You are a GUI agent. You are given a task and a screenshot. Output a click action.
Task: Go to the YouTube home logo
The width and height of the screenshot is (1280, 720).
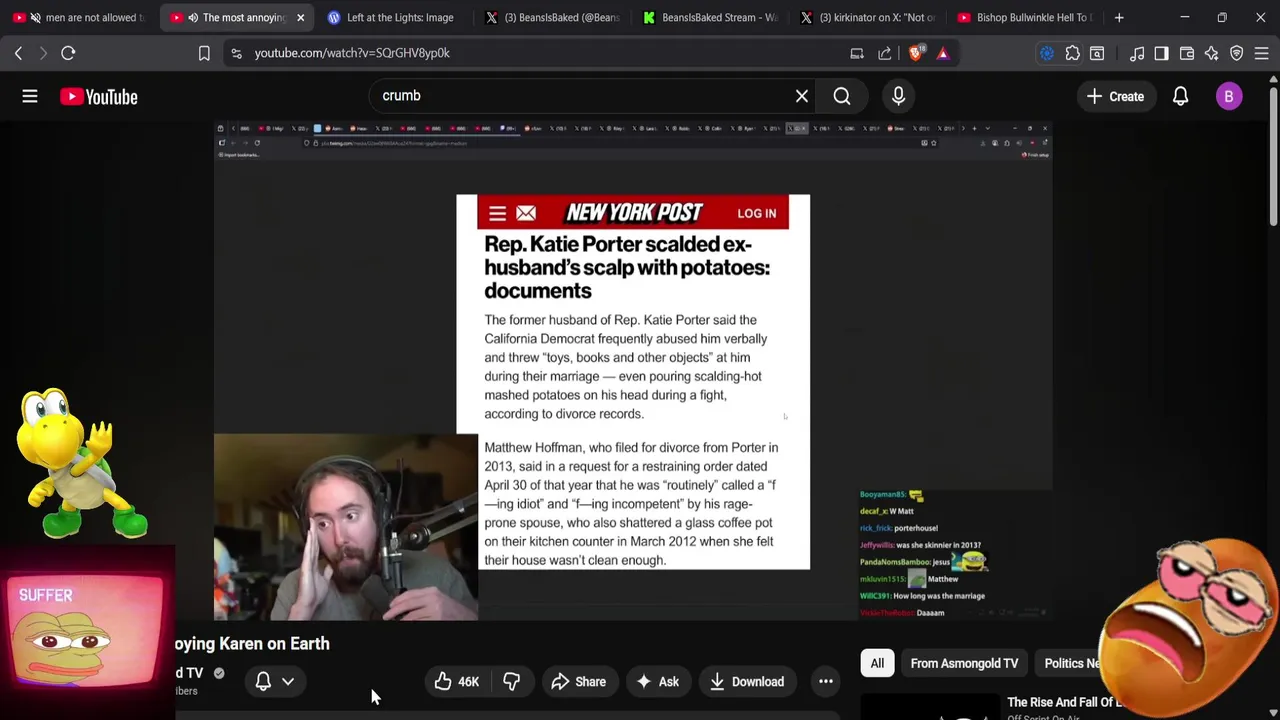point(98,97)
